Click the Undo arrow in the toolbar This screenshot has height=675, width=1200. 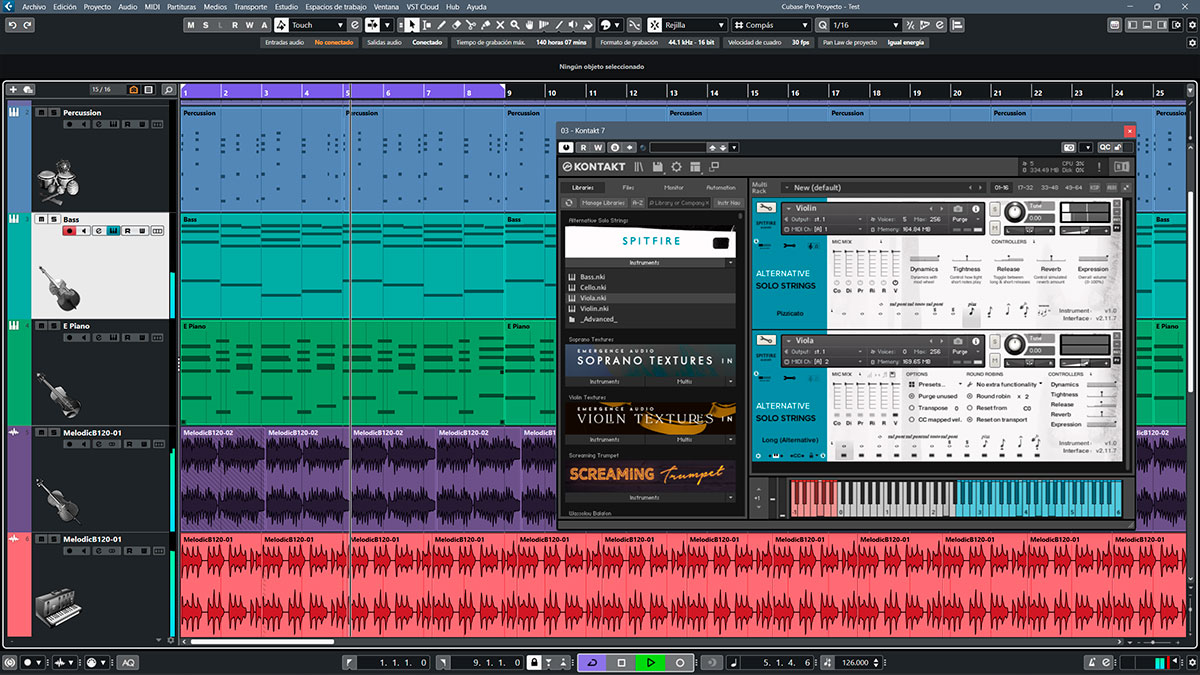point(13,25)
